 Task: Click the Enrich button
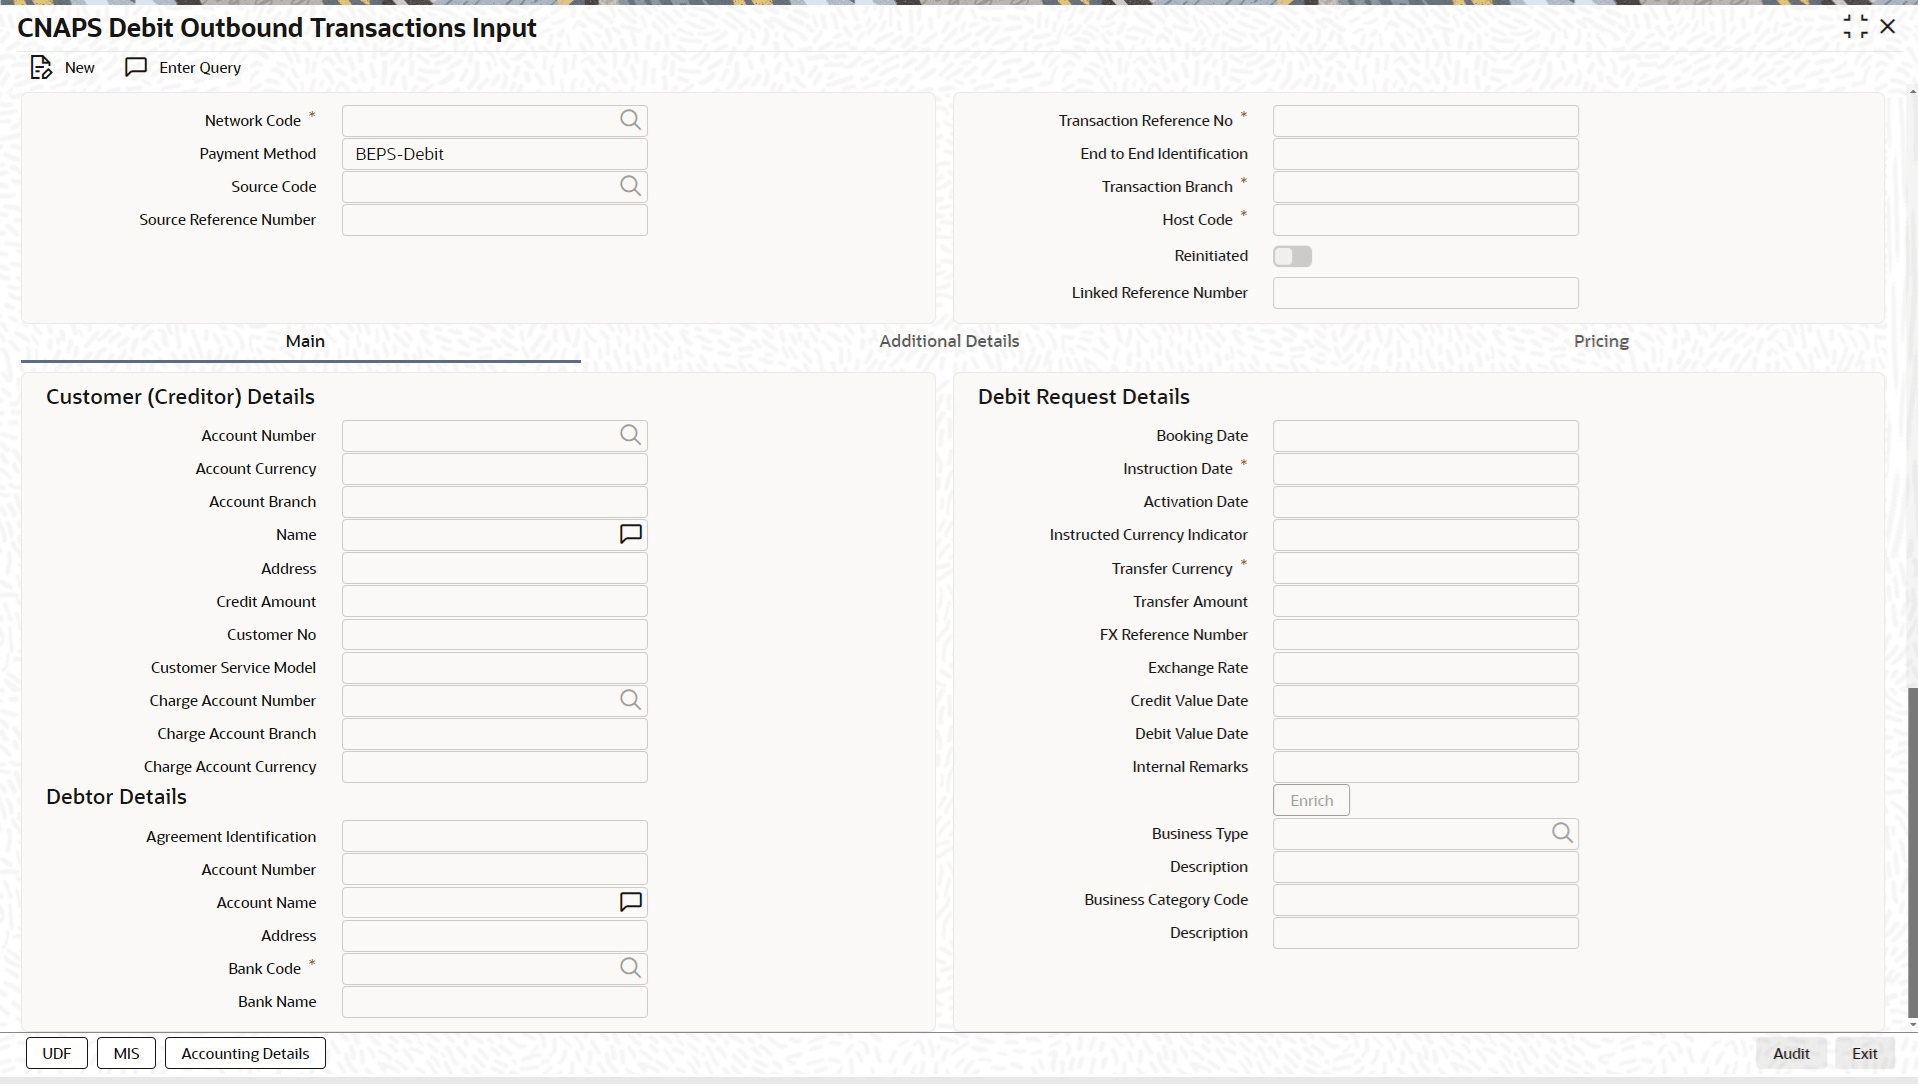[x=1311, y=801]
